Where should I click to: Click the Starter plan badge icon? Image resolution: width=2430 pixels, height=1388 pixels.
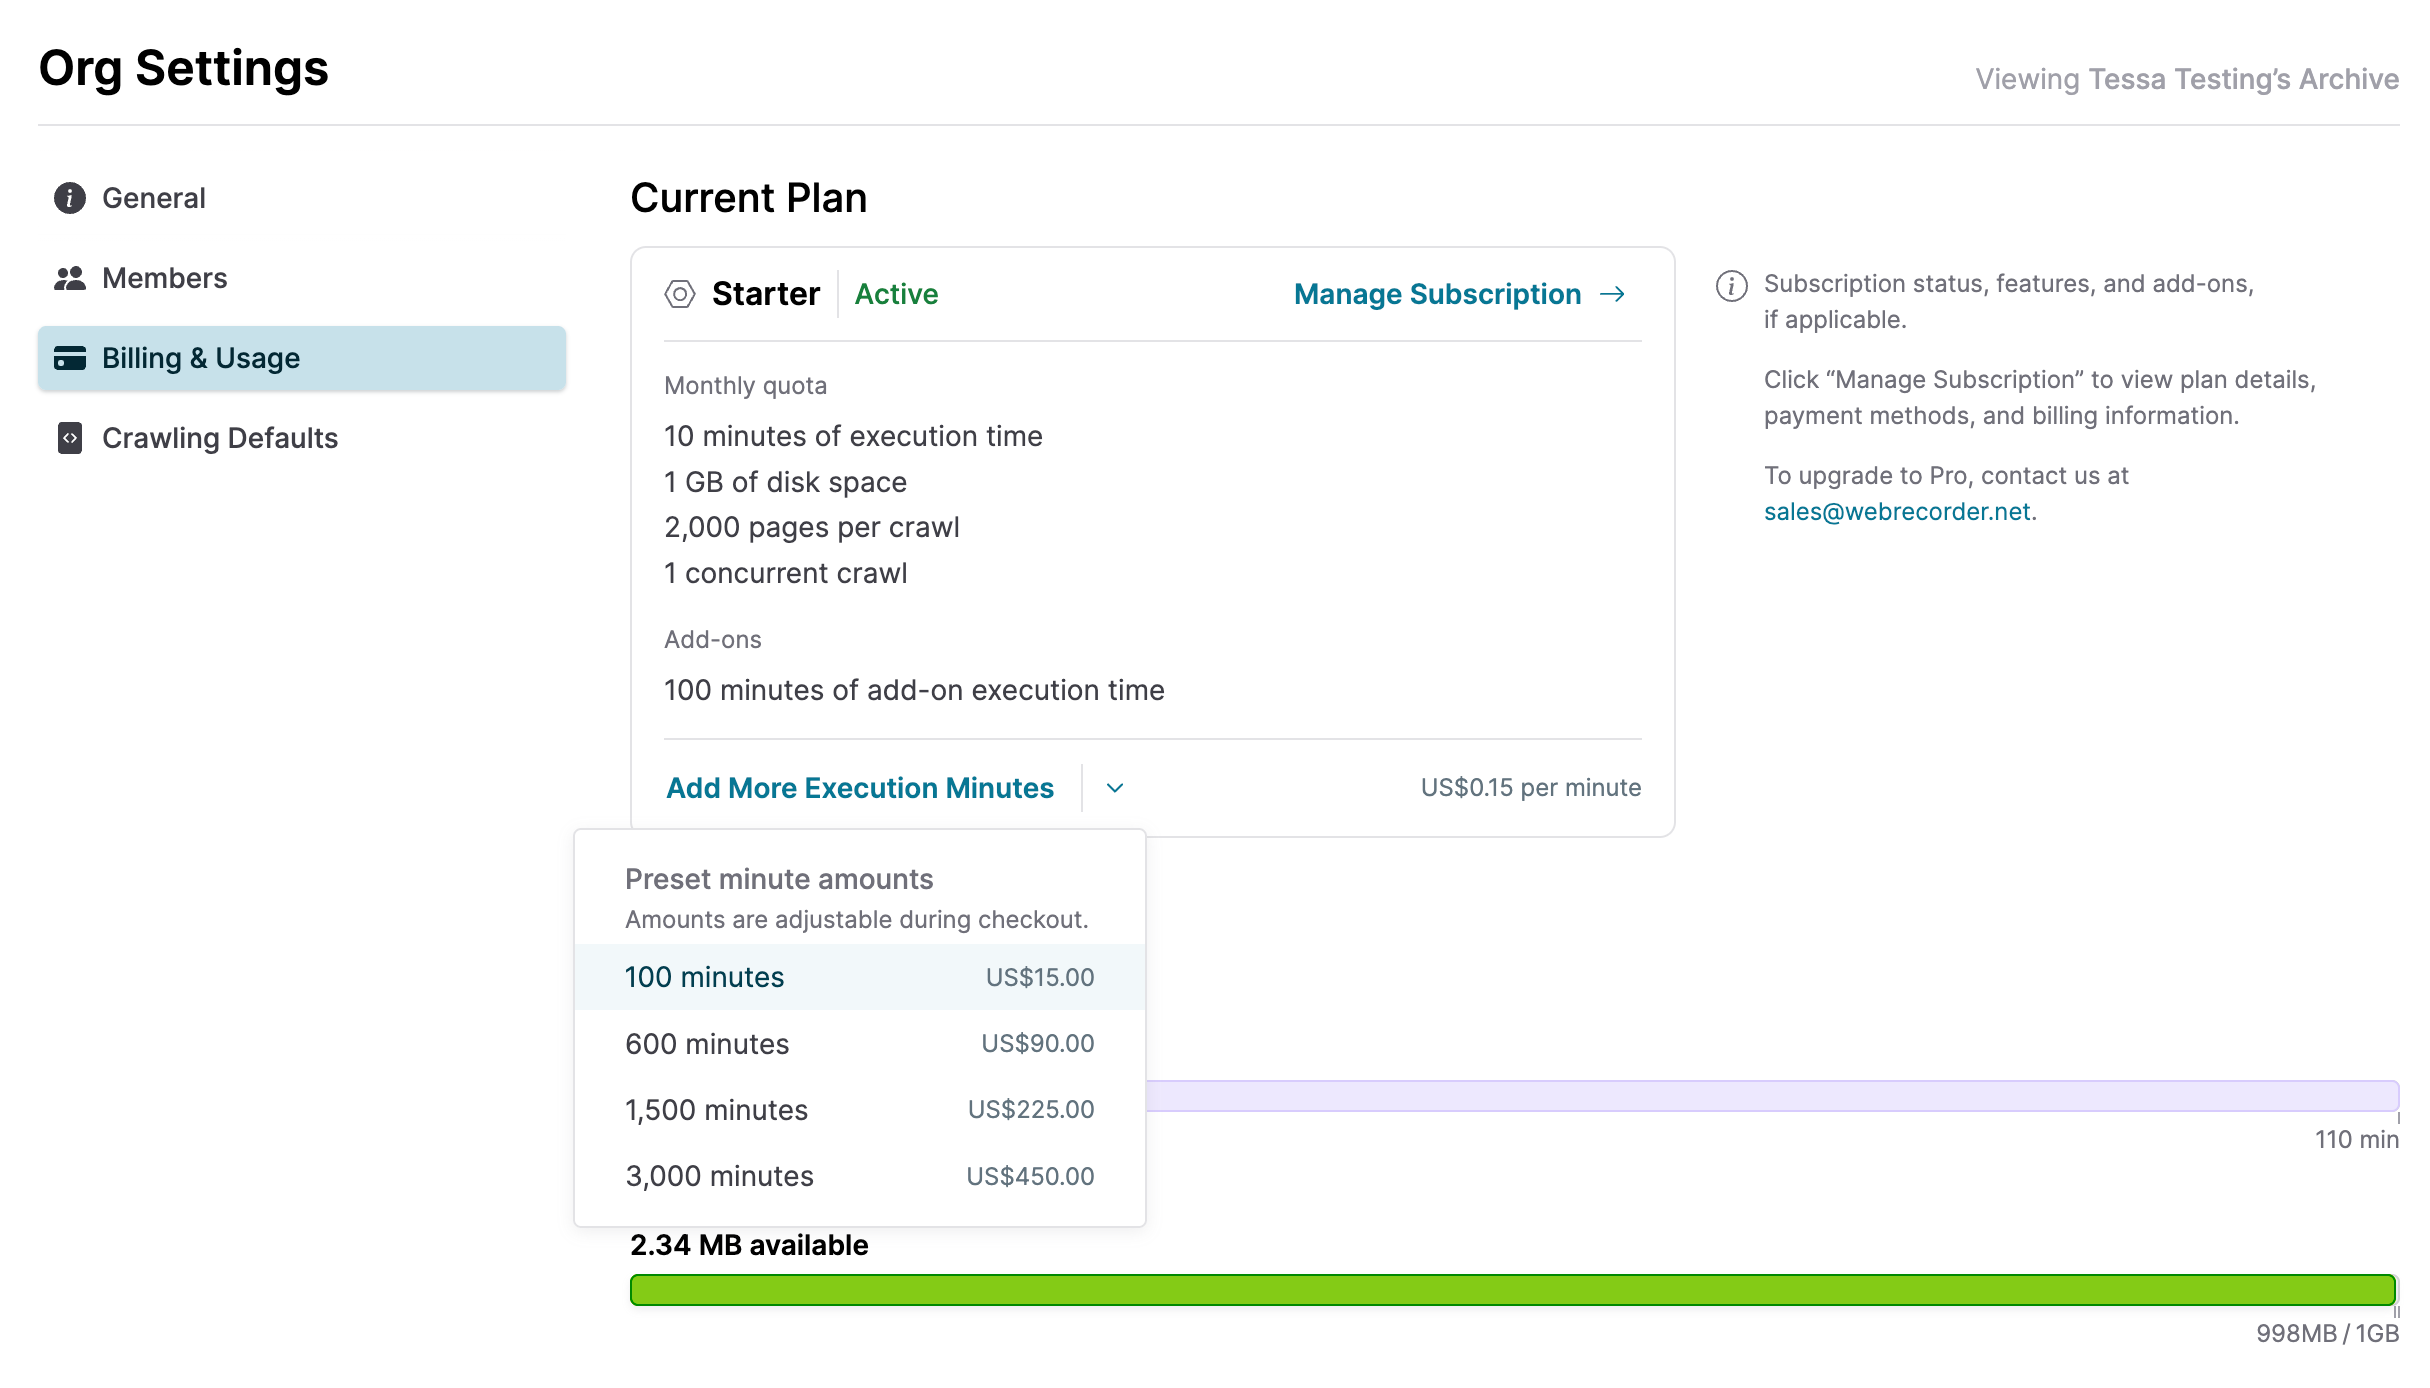(681, 293)
